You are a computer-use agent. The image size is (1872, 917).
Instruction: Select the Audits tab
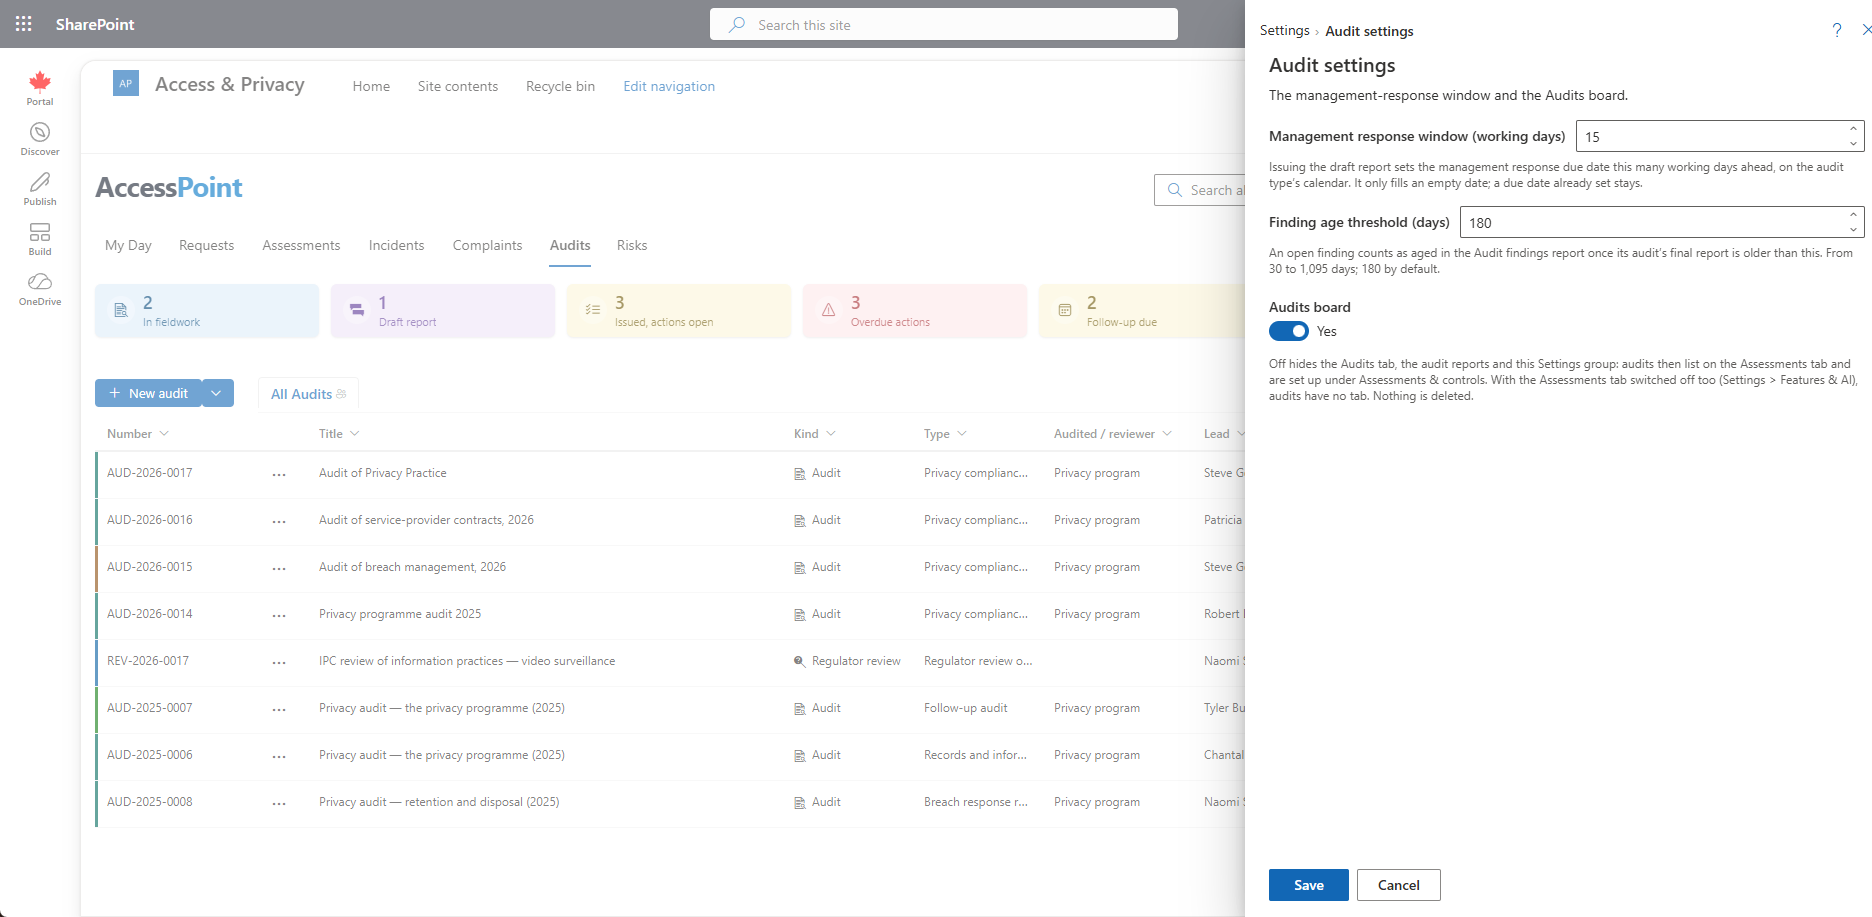tap(570, 245)
